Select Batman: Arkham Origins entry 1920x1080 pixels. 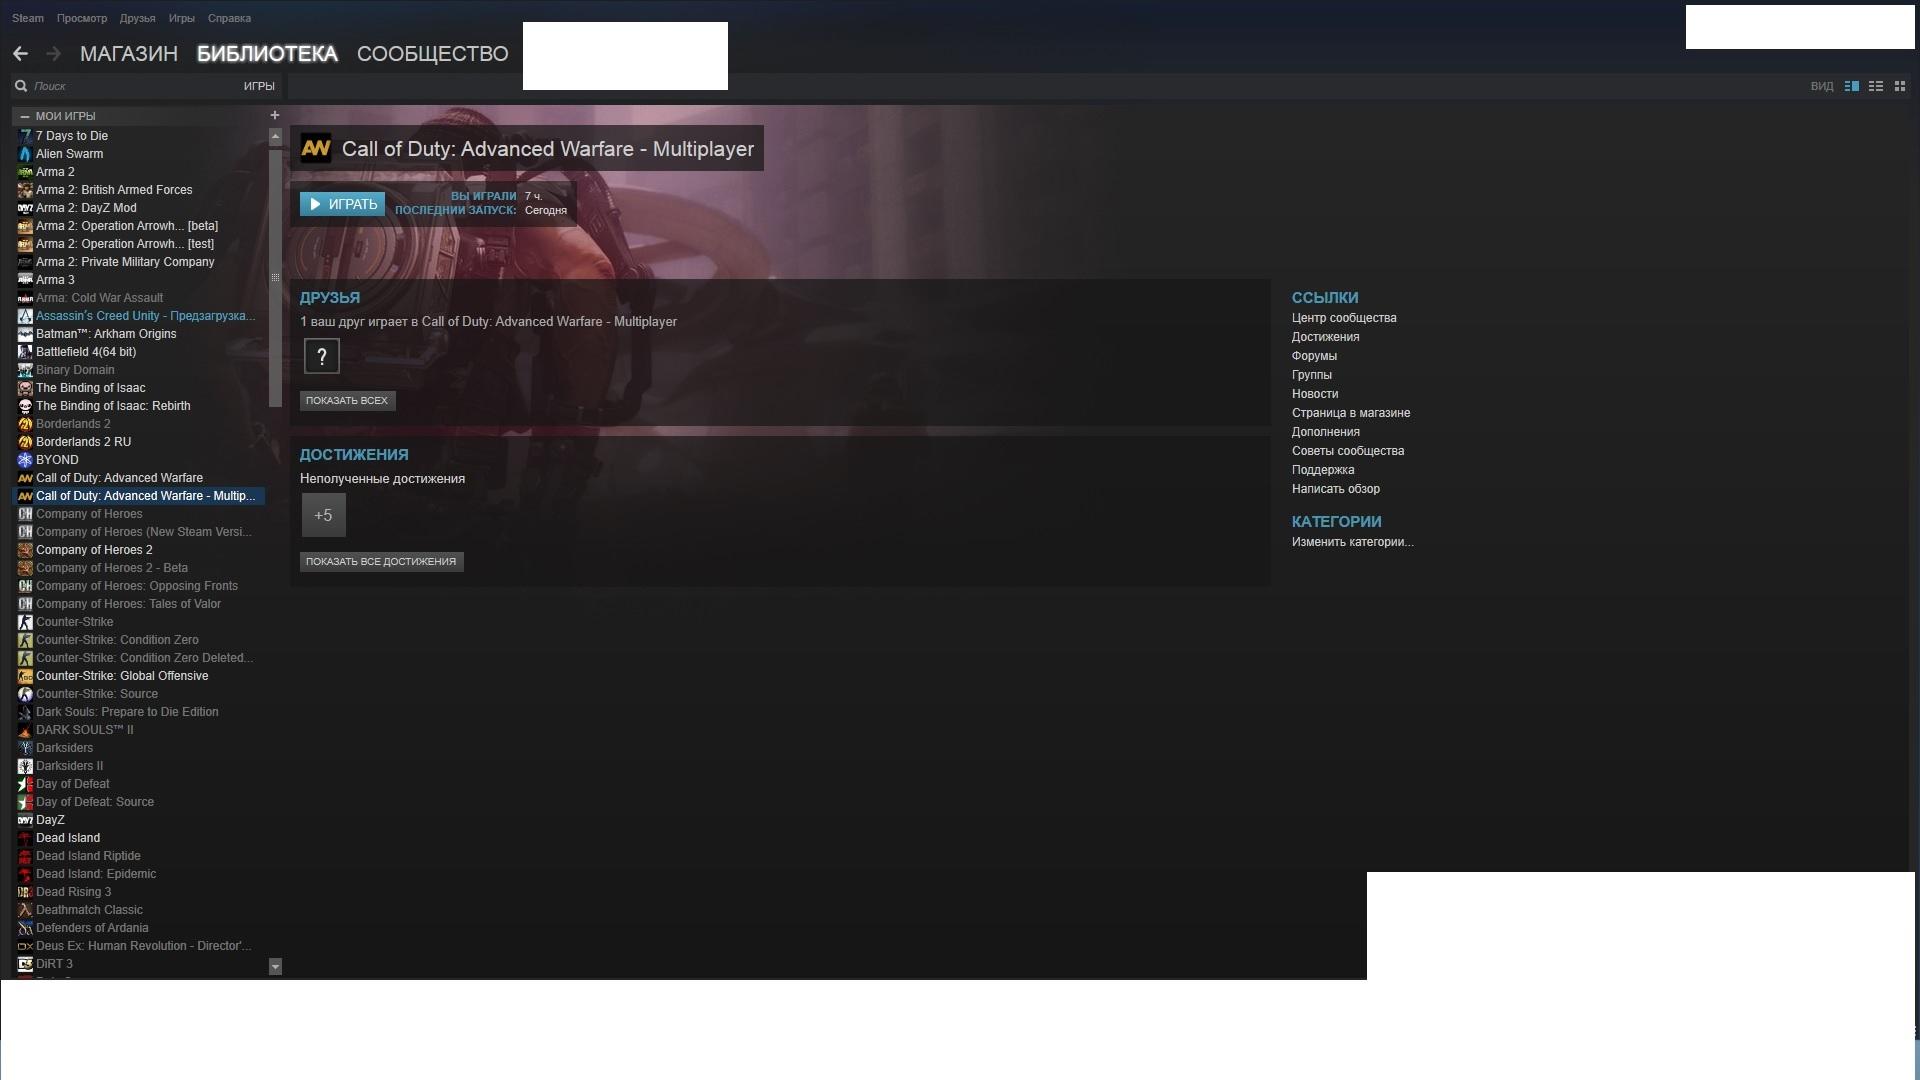(140, 334)
